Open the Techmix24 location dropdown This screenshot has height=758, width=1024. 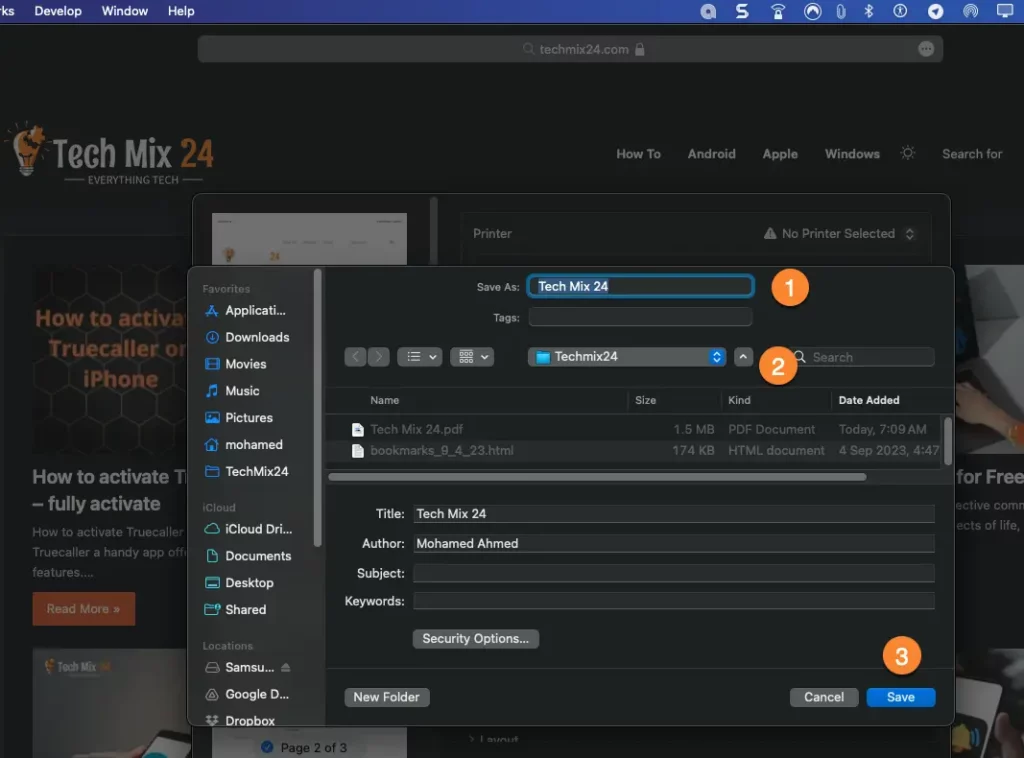[x=627, y=356]
